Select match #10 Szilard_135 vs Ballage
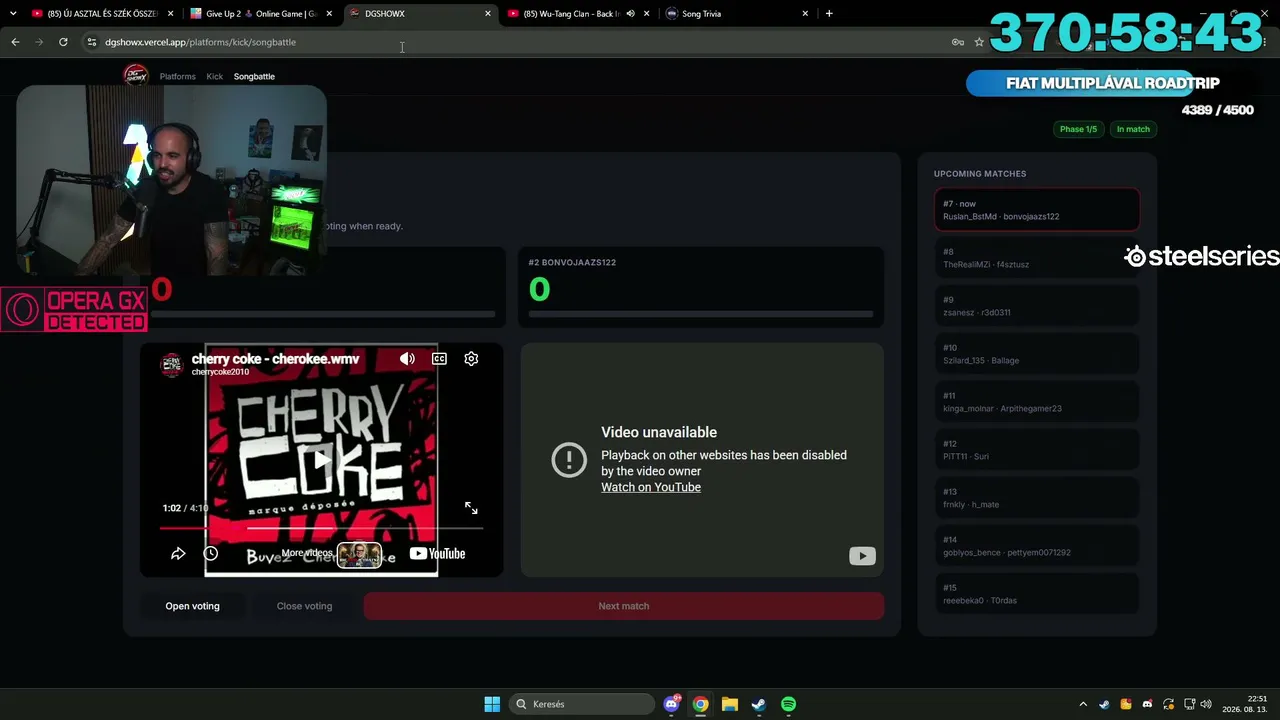1280x720 pixels. pos(1037,354)
